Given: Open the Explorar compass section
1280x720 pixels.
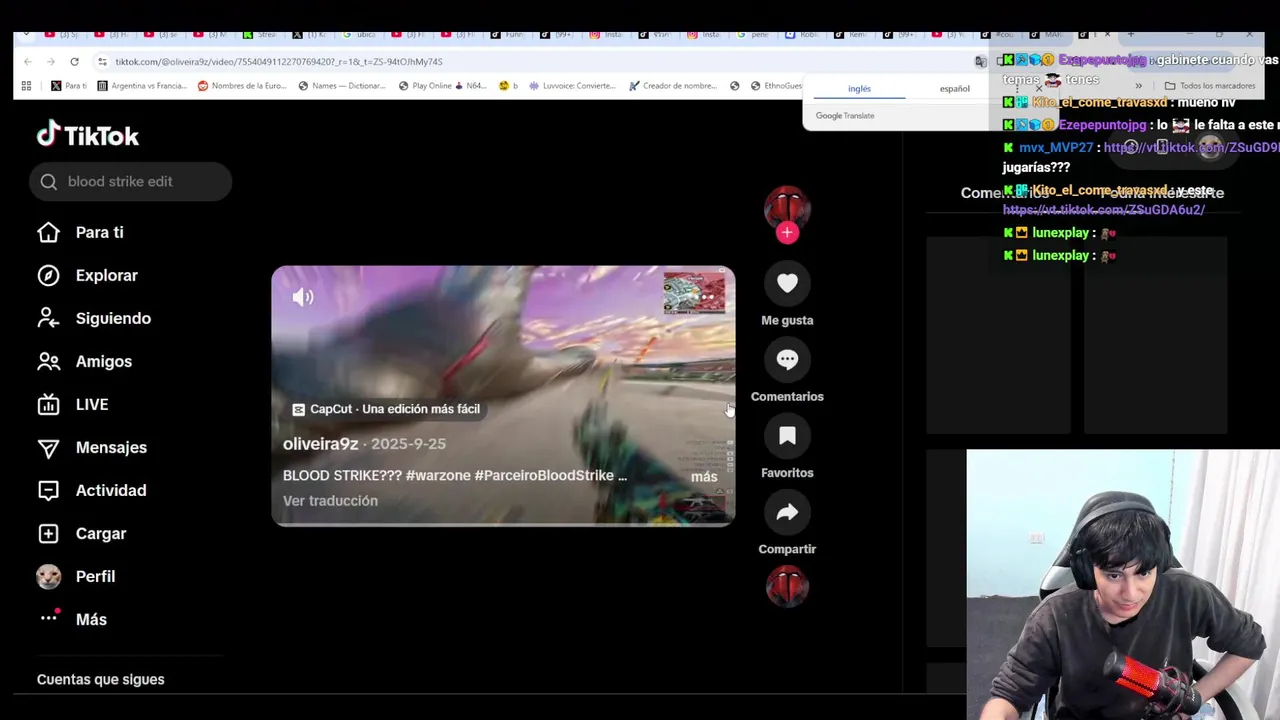Looking at the screenshot, I should (x=87, y=275).
